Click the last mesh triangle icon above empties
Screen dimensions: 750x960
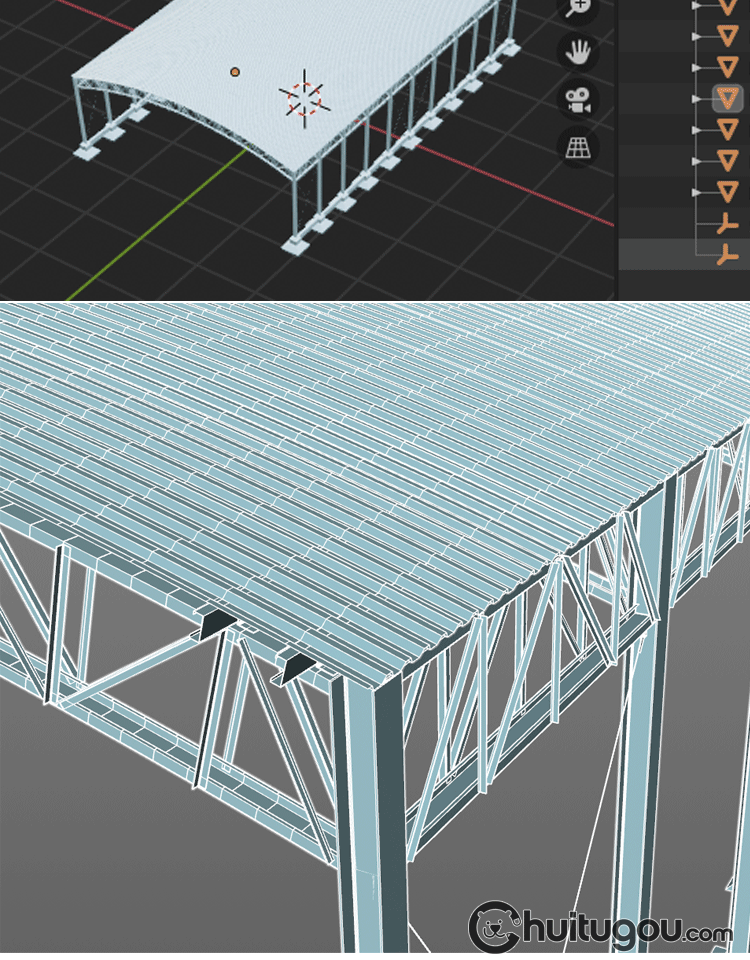tap(727, 191)
